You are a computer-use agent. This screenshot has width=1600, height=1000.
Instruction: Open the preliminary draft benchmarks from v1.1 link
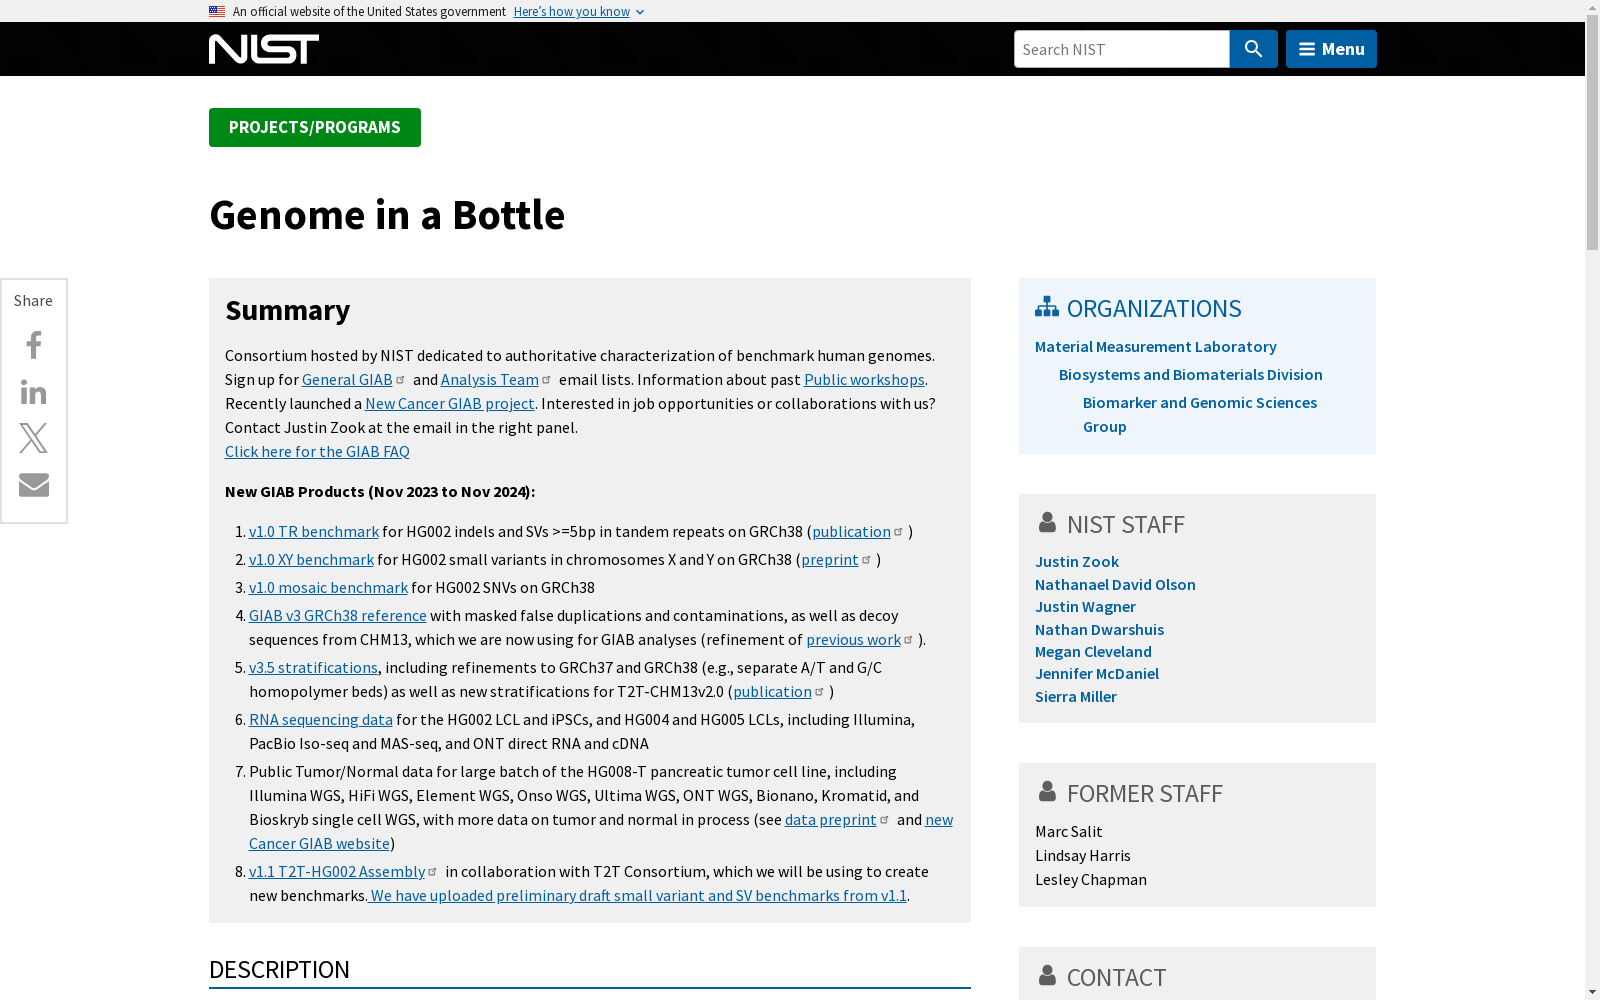[x=638, y=895]
